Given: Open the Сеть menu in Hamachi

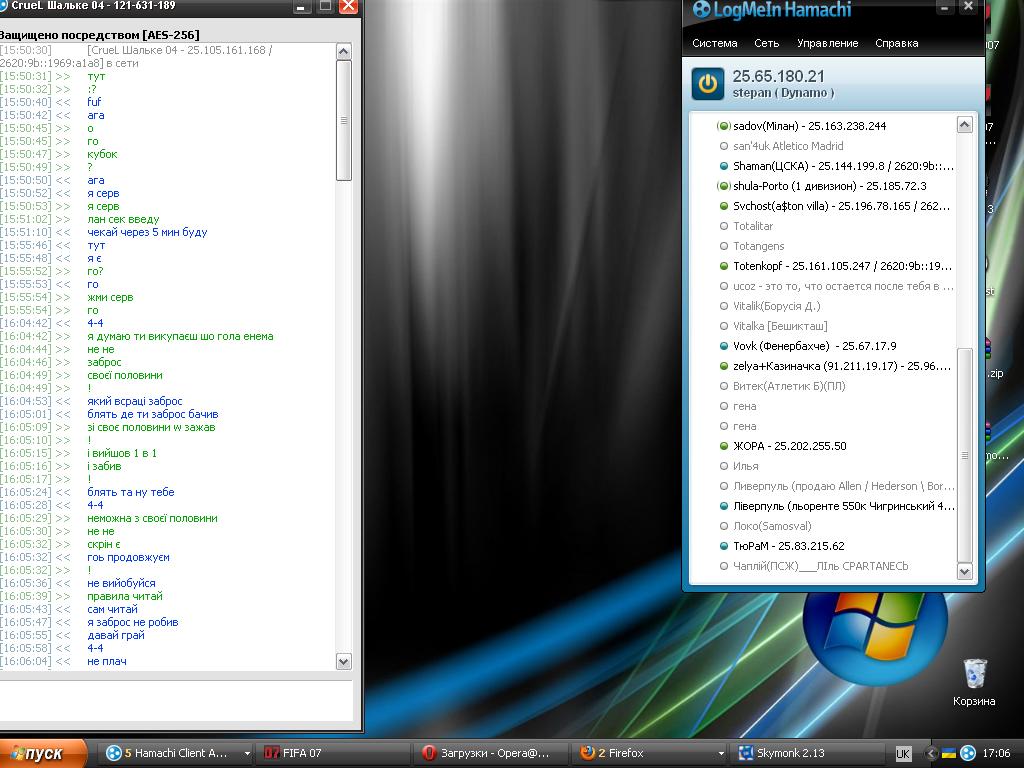Looking at the screenshot, I should click(766, 43).
